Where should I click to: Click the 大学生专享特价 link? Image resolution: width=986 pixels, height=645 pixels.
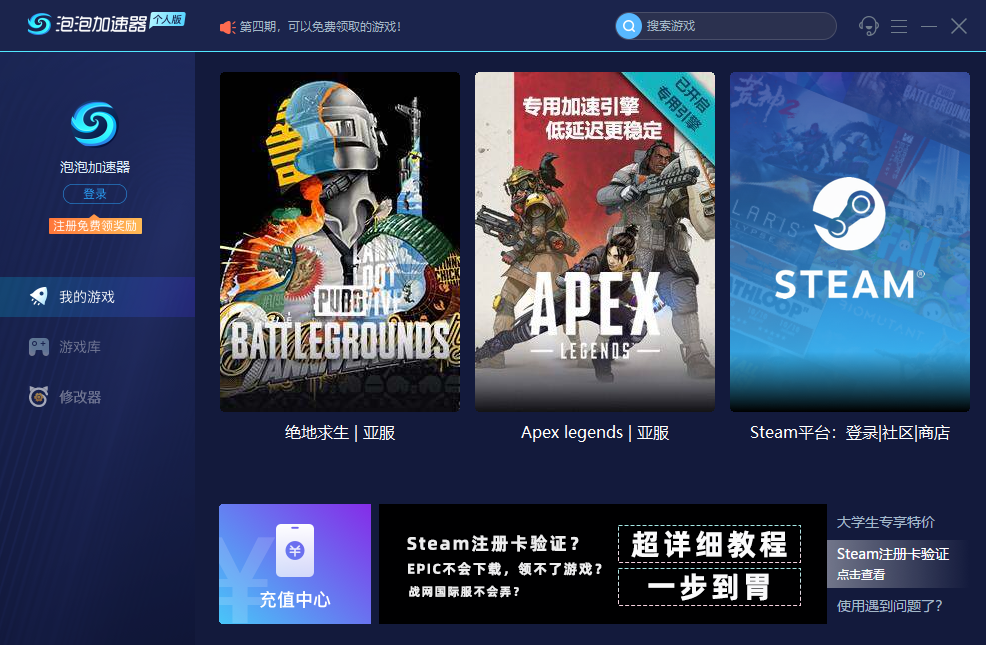(x=885, y=522)
